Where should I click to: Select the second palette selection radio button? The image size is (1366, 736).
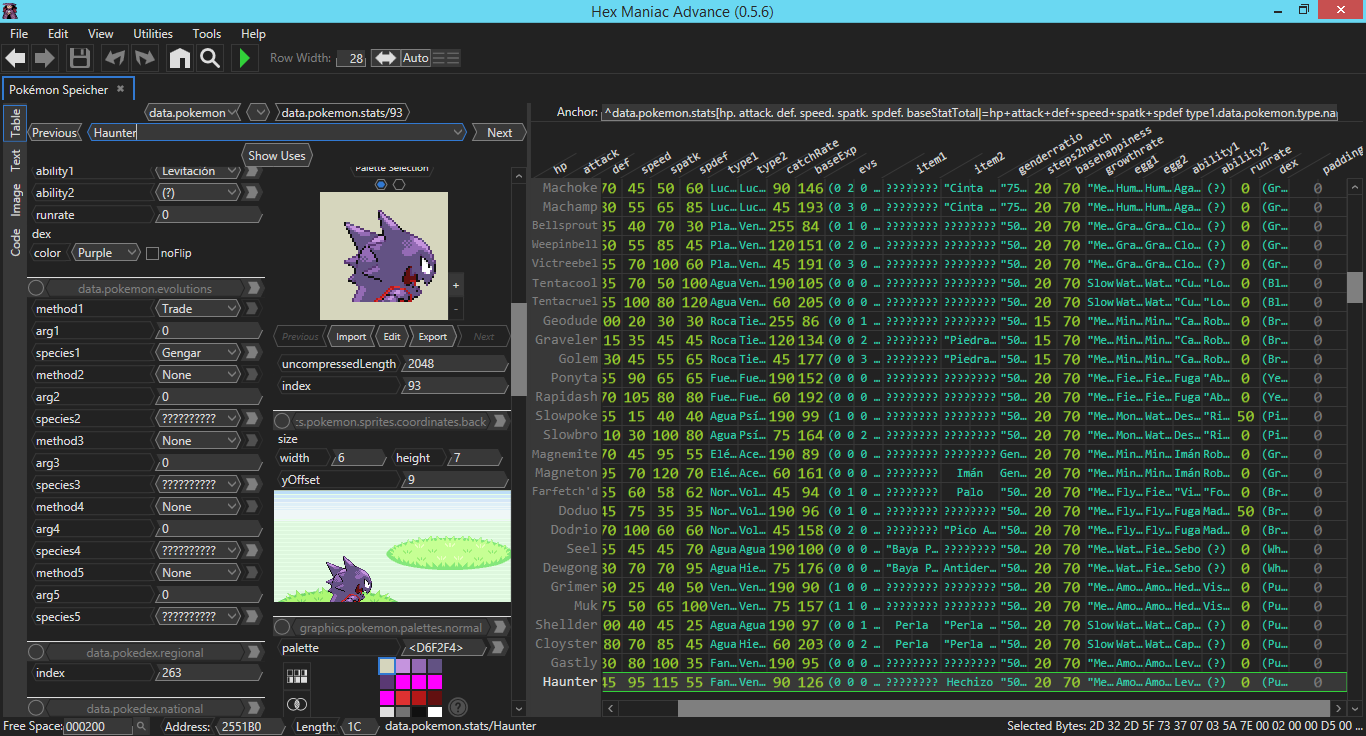[399, 184]
